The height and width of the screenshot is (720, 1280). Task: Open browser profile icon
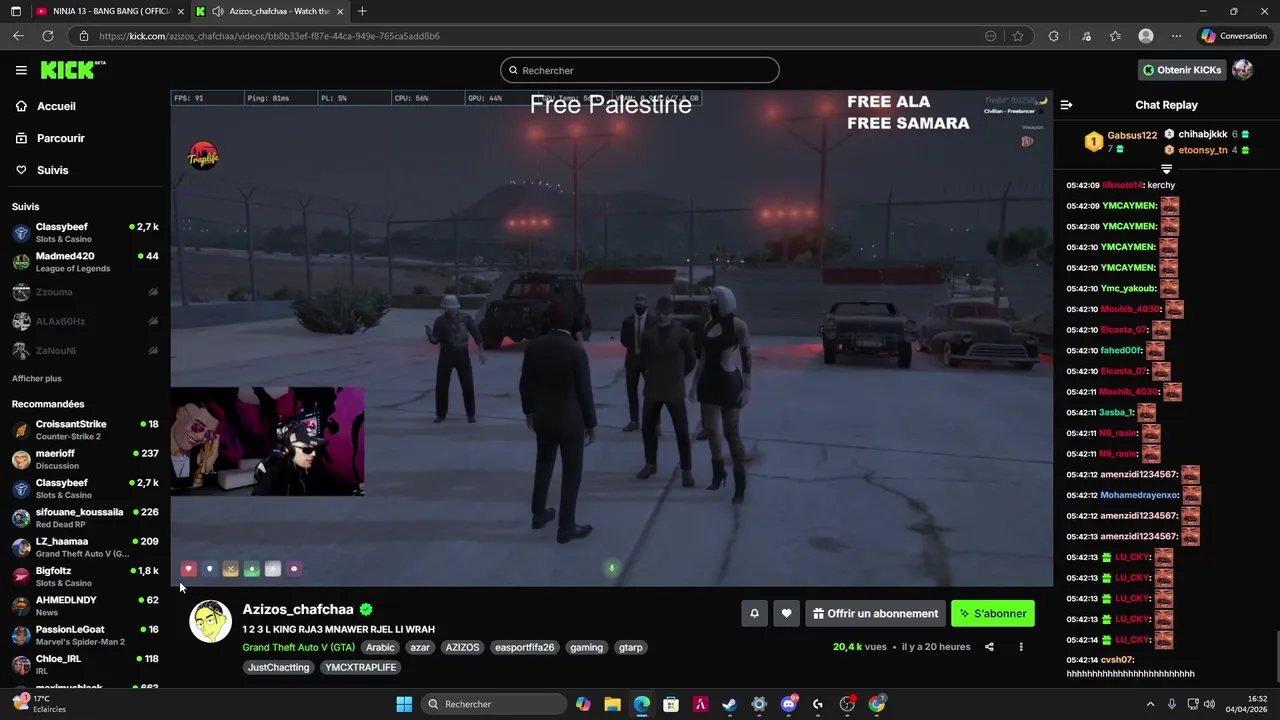click(x=1146, y=36)
